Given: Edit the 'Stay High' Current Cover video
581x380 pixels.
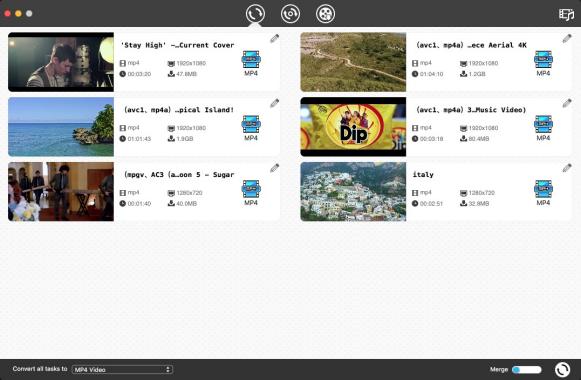Looking at the screenshot, I should coord(275,39).
